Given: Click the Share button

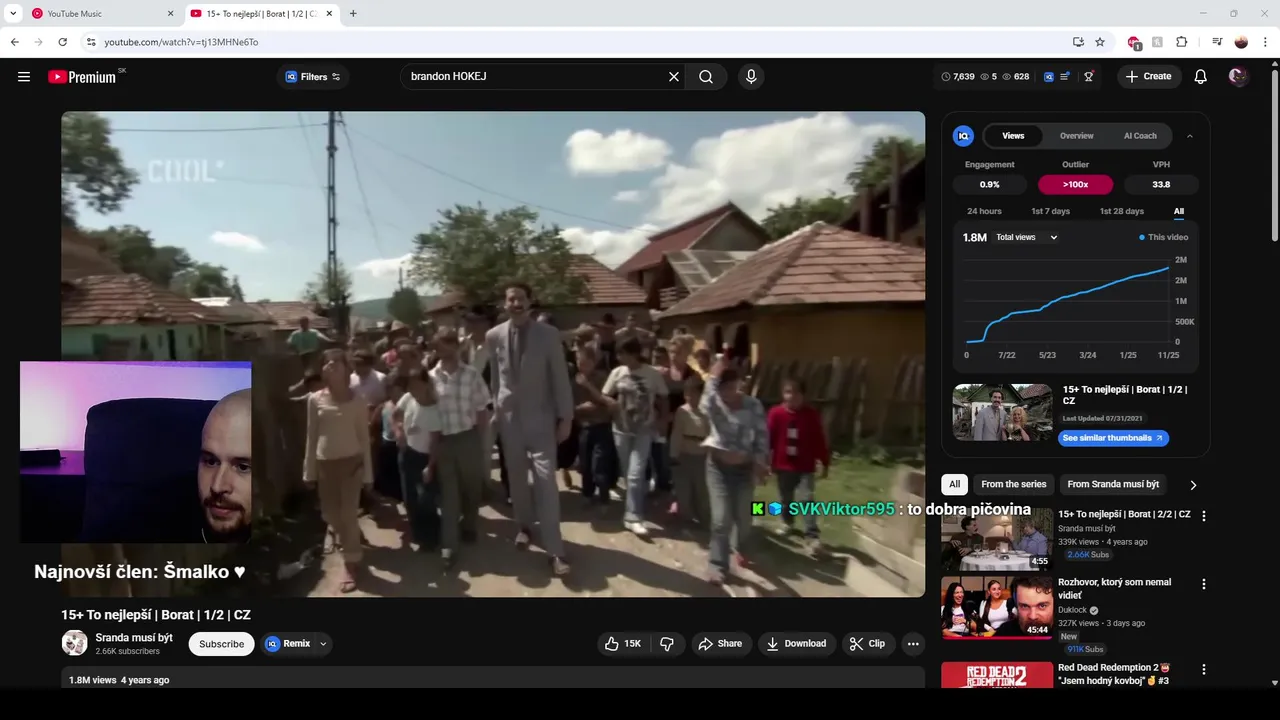Looking at the screenshot, I should tap(720, 644).
